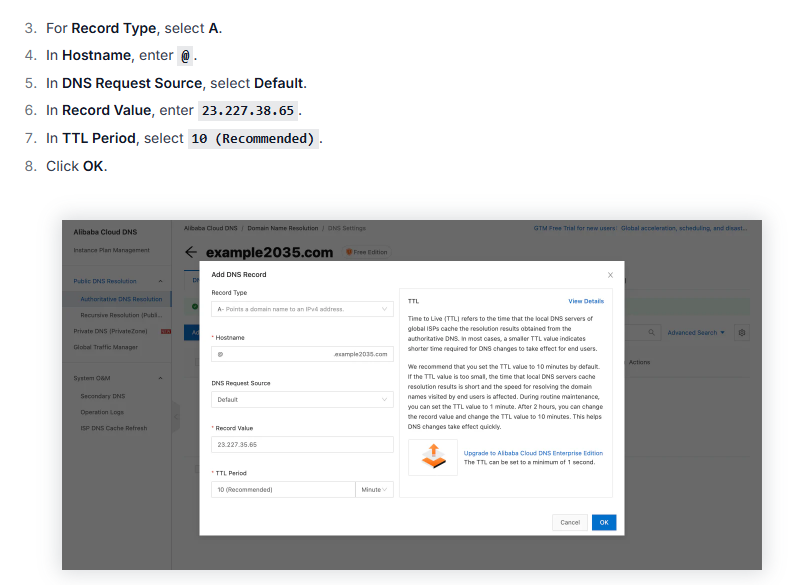The height and width of the screenshot is (585, 792).
Task: Click the Record Value input field
Action: (302, 445)
